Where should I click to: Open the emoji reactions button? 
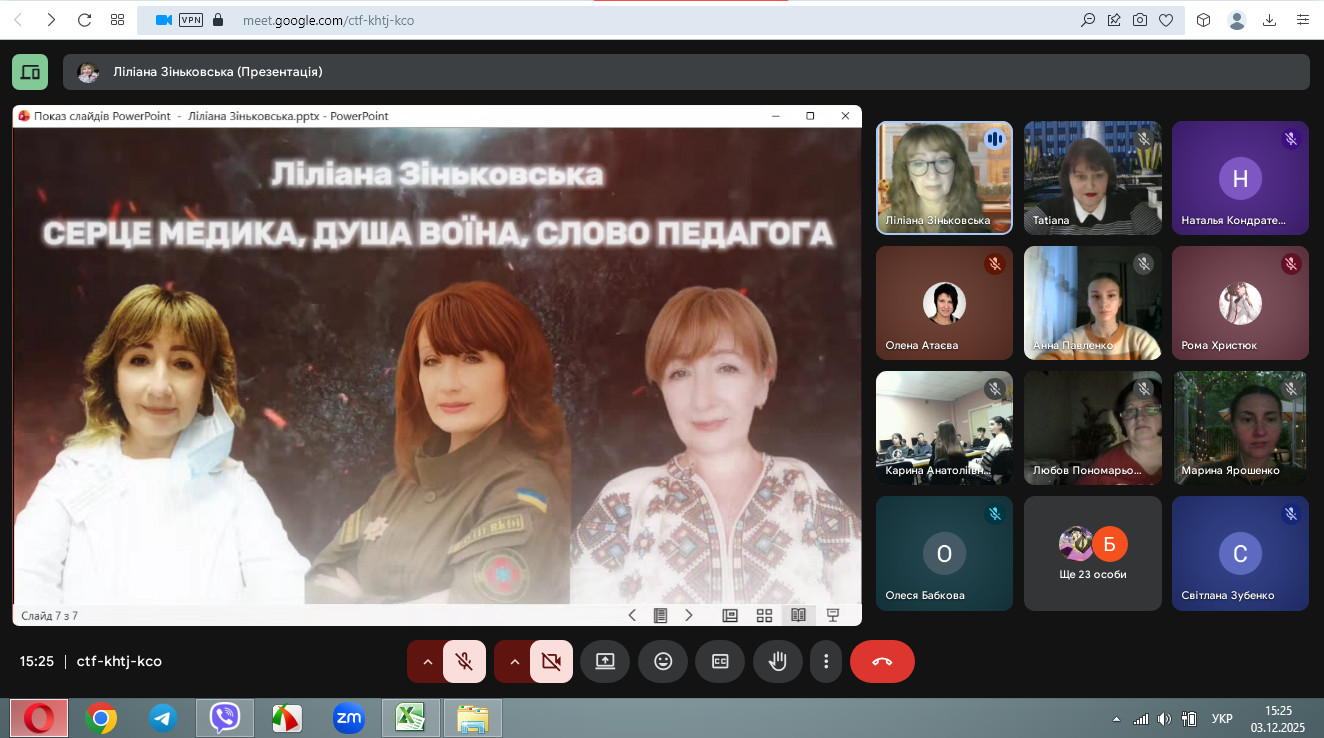tap(662, 661)
